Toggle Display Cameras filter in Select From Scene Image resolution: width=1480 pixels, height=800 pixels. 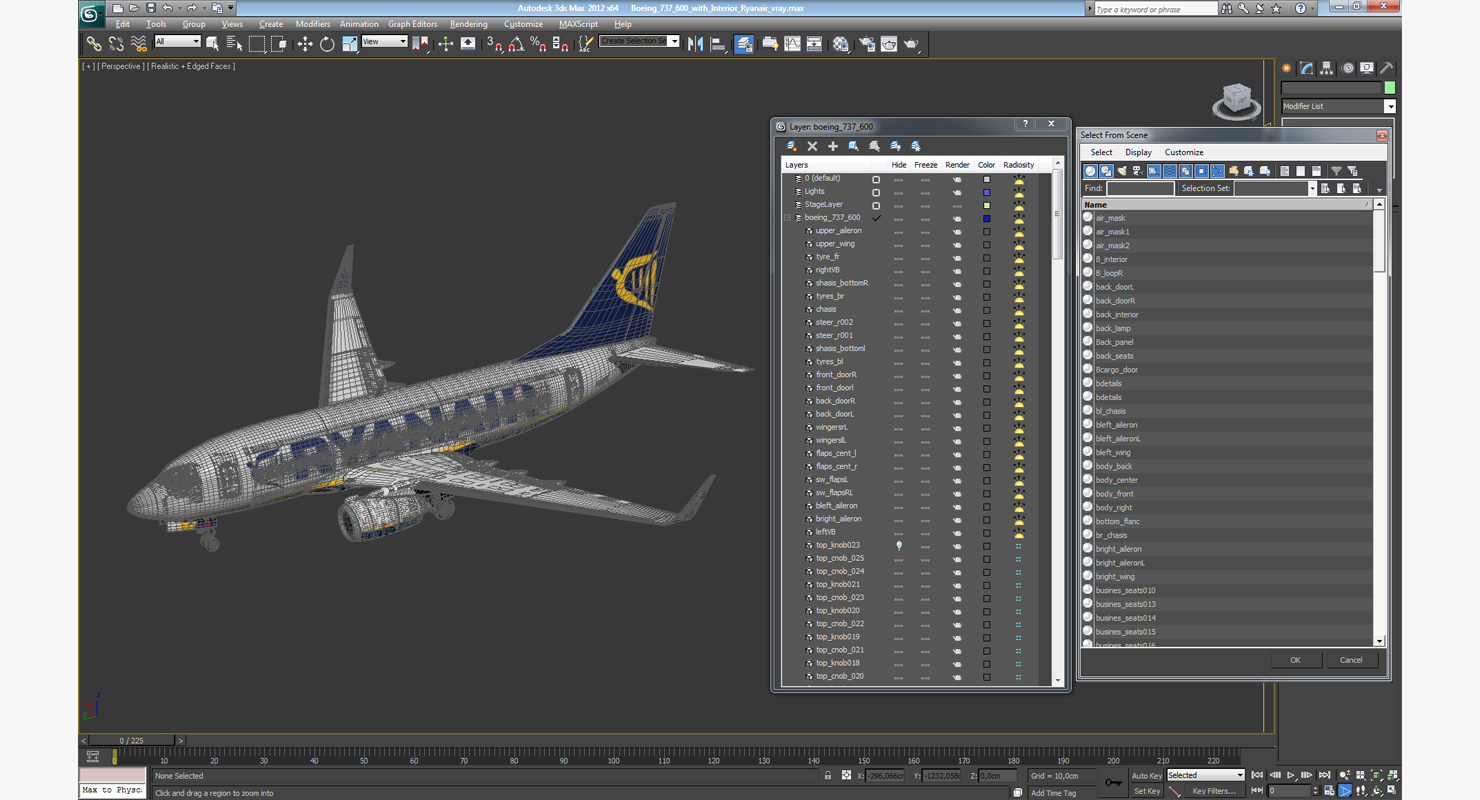tap(1138, 171)
